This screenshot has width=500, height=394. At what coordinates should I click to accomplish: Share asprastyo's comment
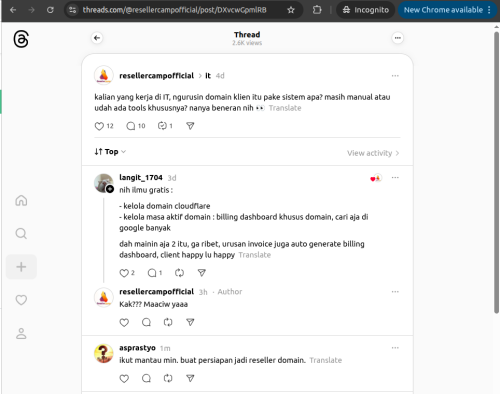pos(190,378)
